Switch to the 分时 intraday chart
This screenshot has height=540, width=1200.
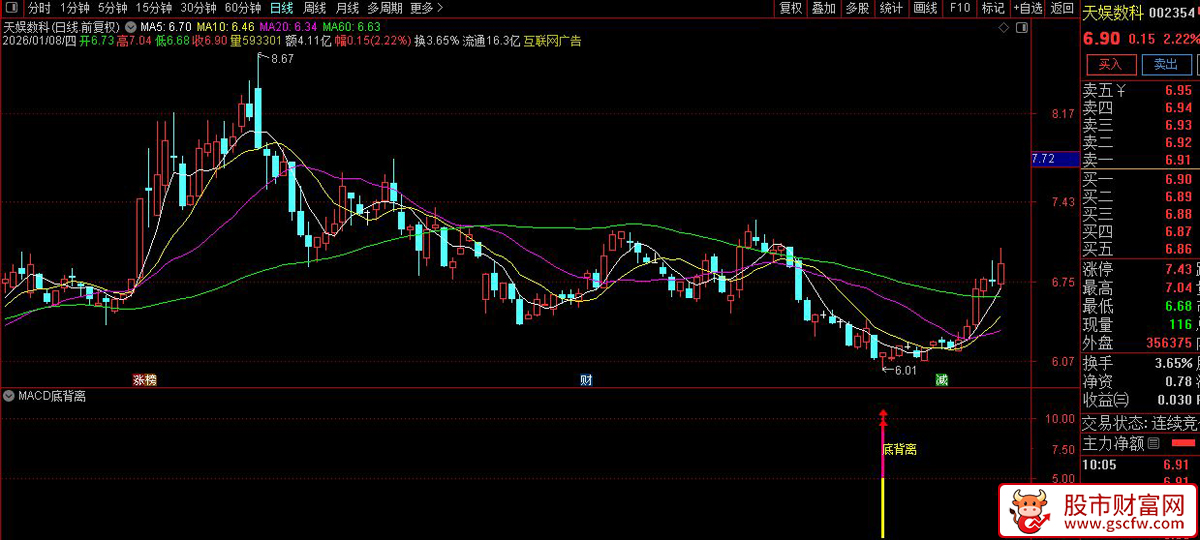coord(39,8)
